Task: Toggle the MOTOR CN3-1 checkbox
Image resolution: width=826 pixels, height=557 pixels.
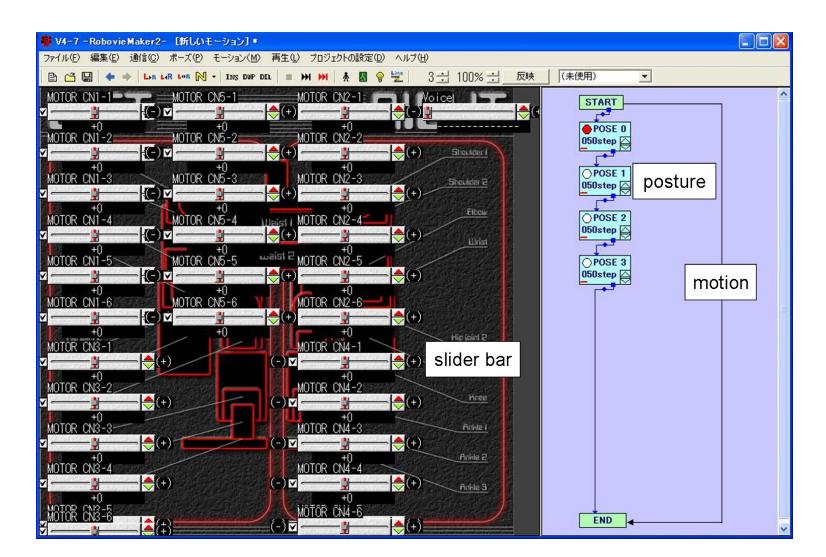Action: coord(43,362)
